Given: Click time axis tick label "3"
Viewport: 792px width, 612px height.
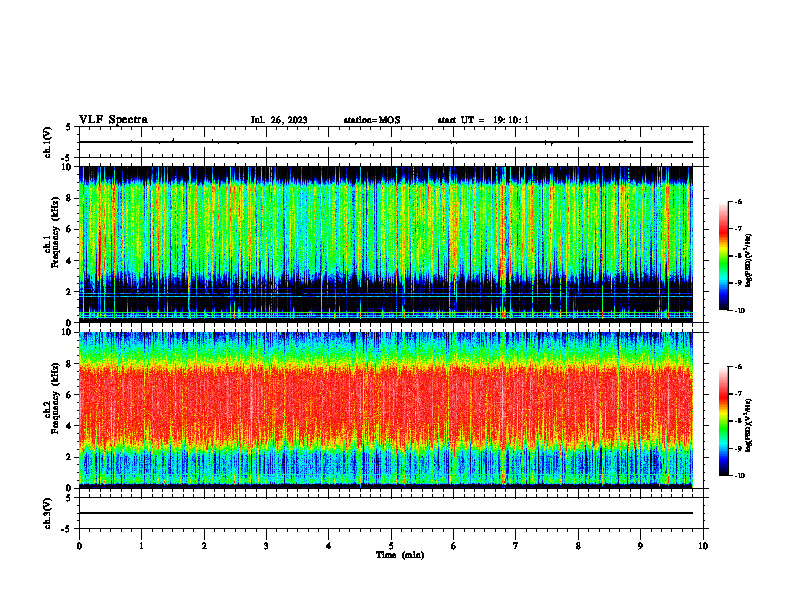Looking at the screenshot, I should coord(266,546).
